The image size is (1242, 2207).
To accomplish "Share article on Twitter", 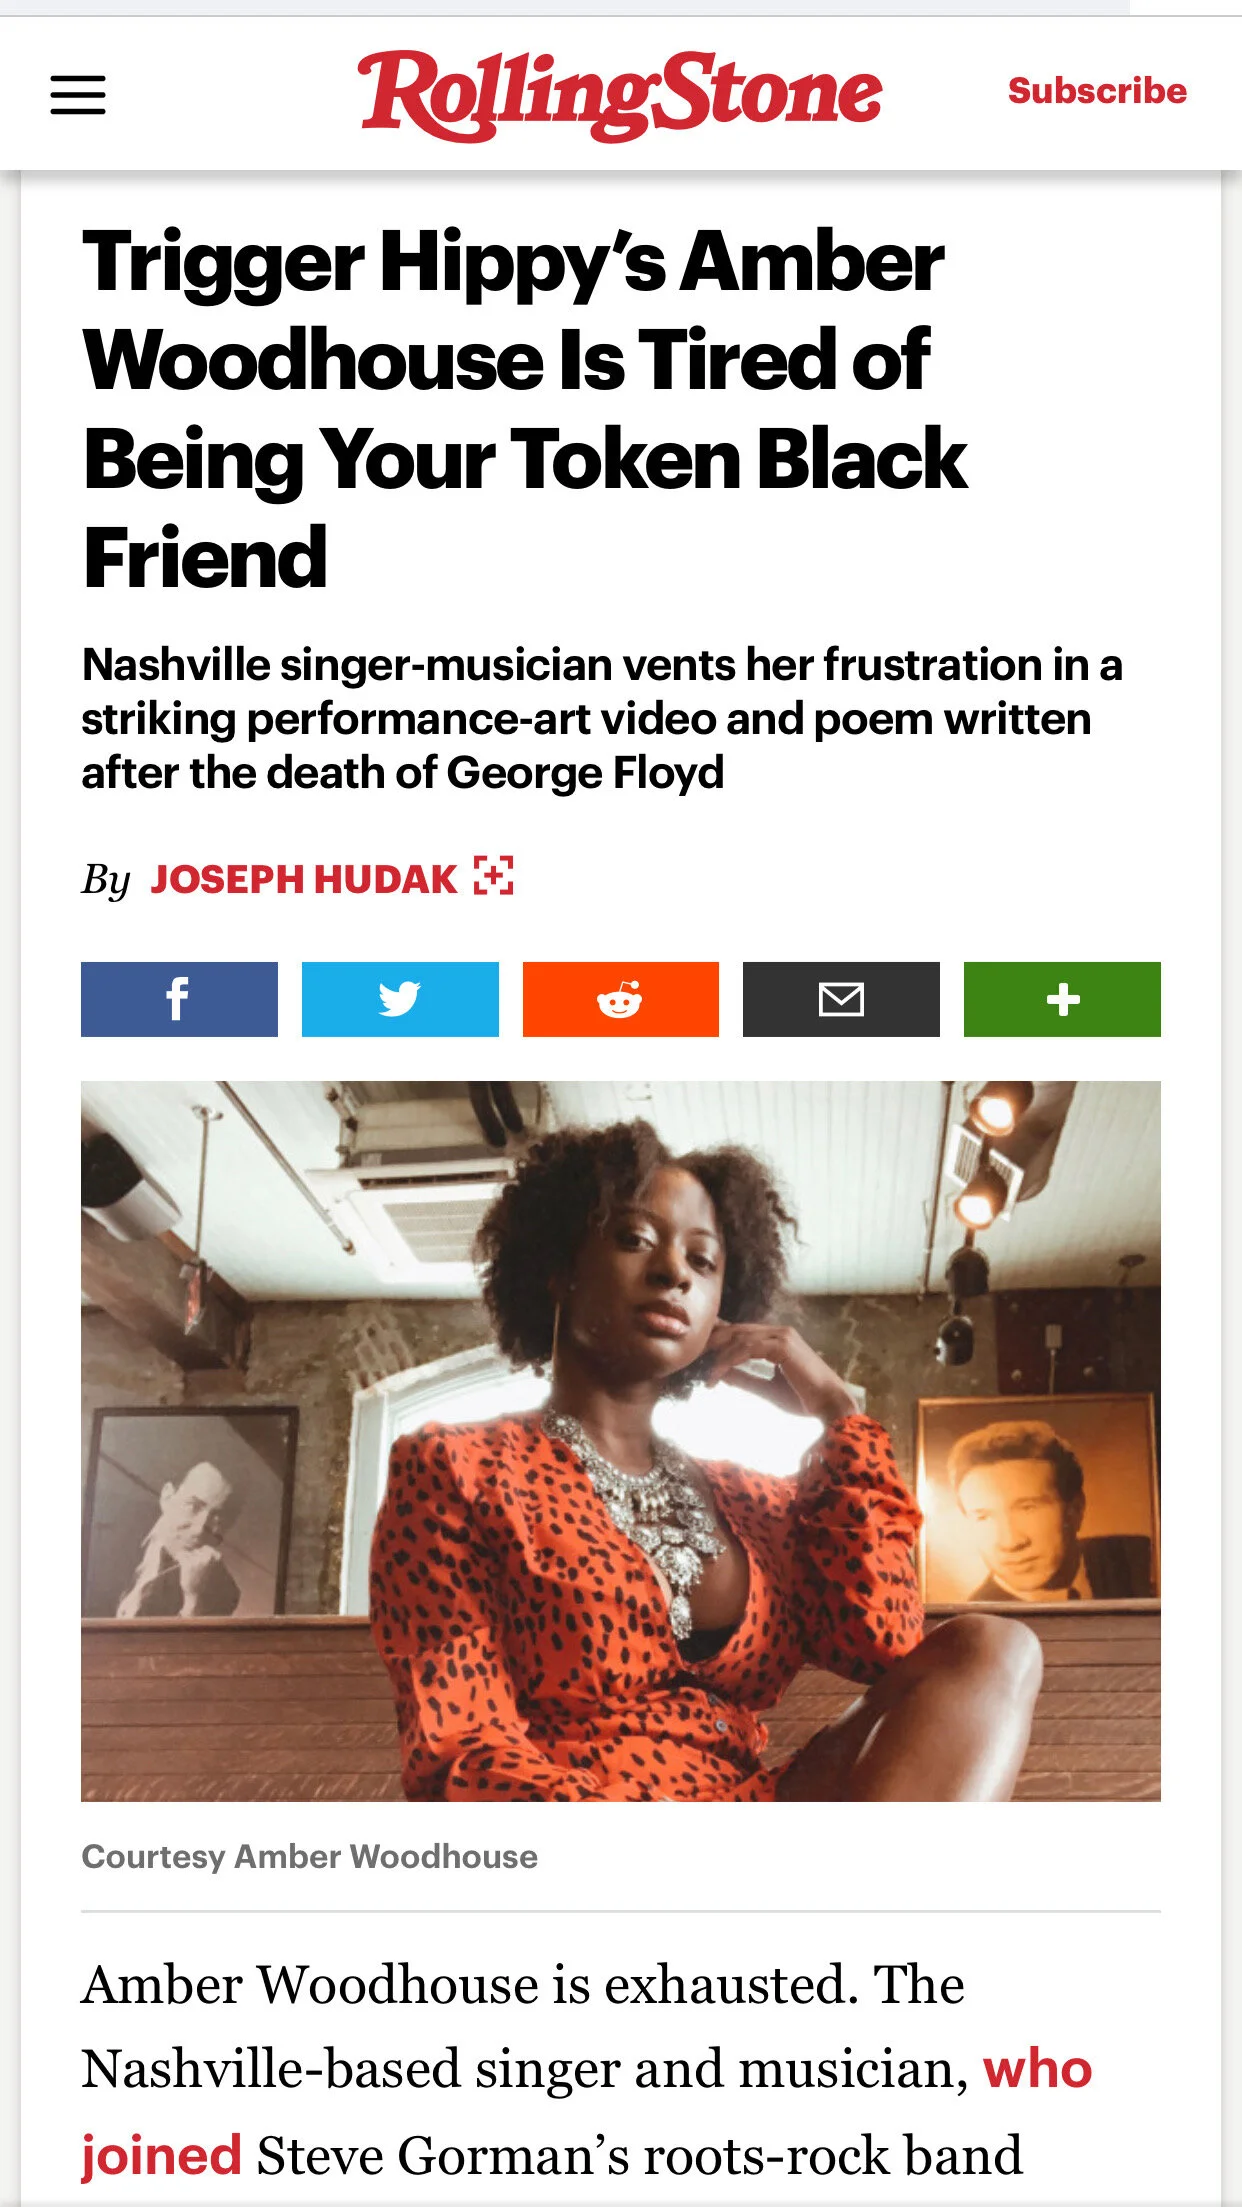I will click(400, 999).
